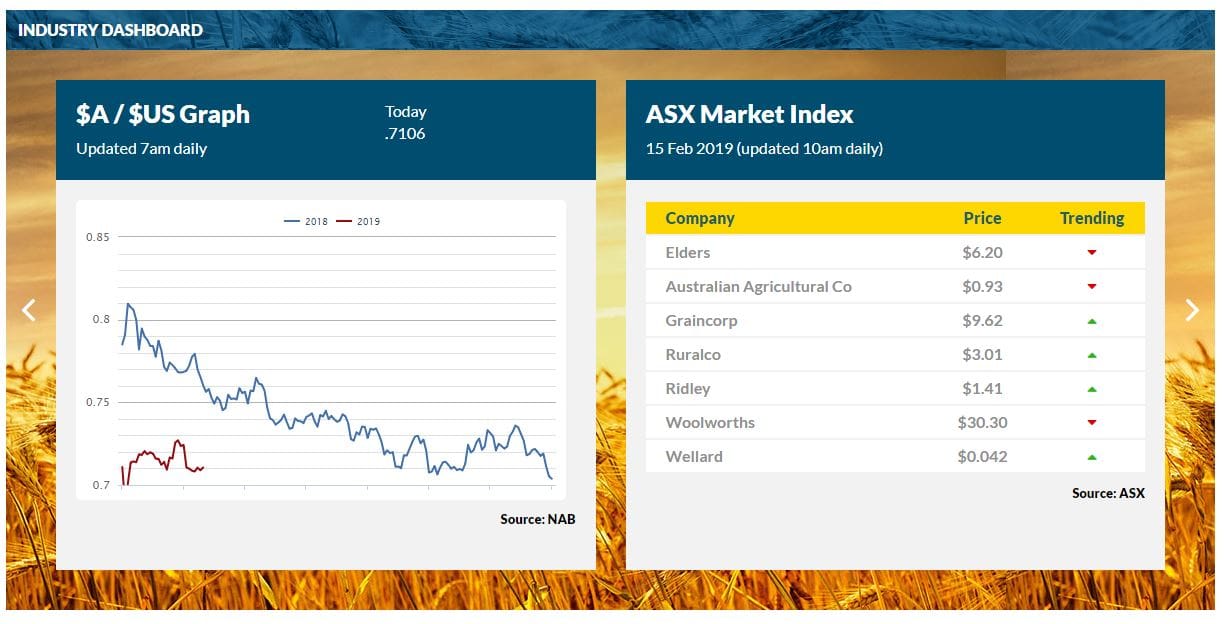Sort table by Company column header
Viewport: 1224px width, 624px height.
coord(700,218)
